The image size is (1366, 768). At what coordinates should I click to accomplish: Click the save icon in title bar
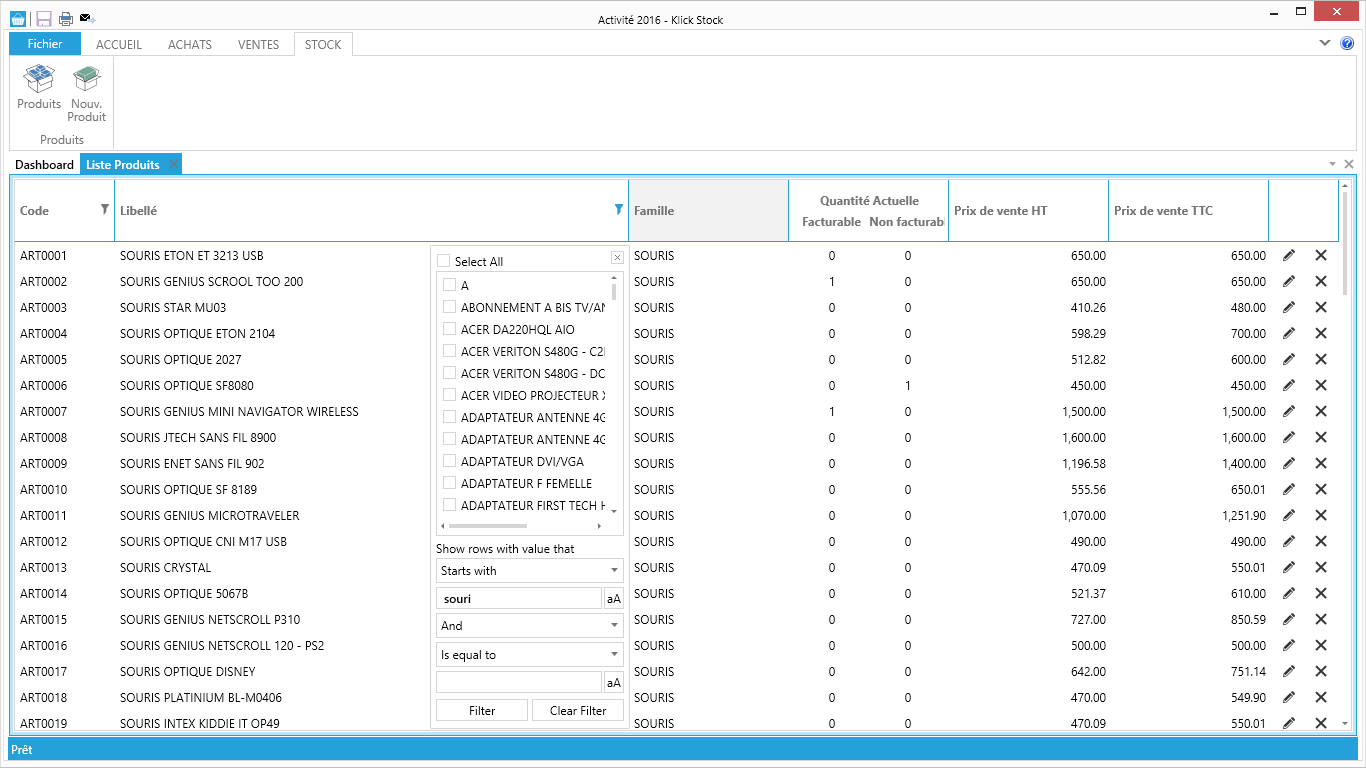click(43, 19)
